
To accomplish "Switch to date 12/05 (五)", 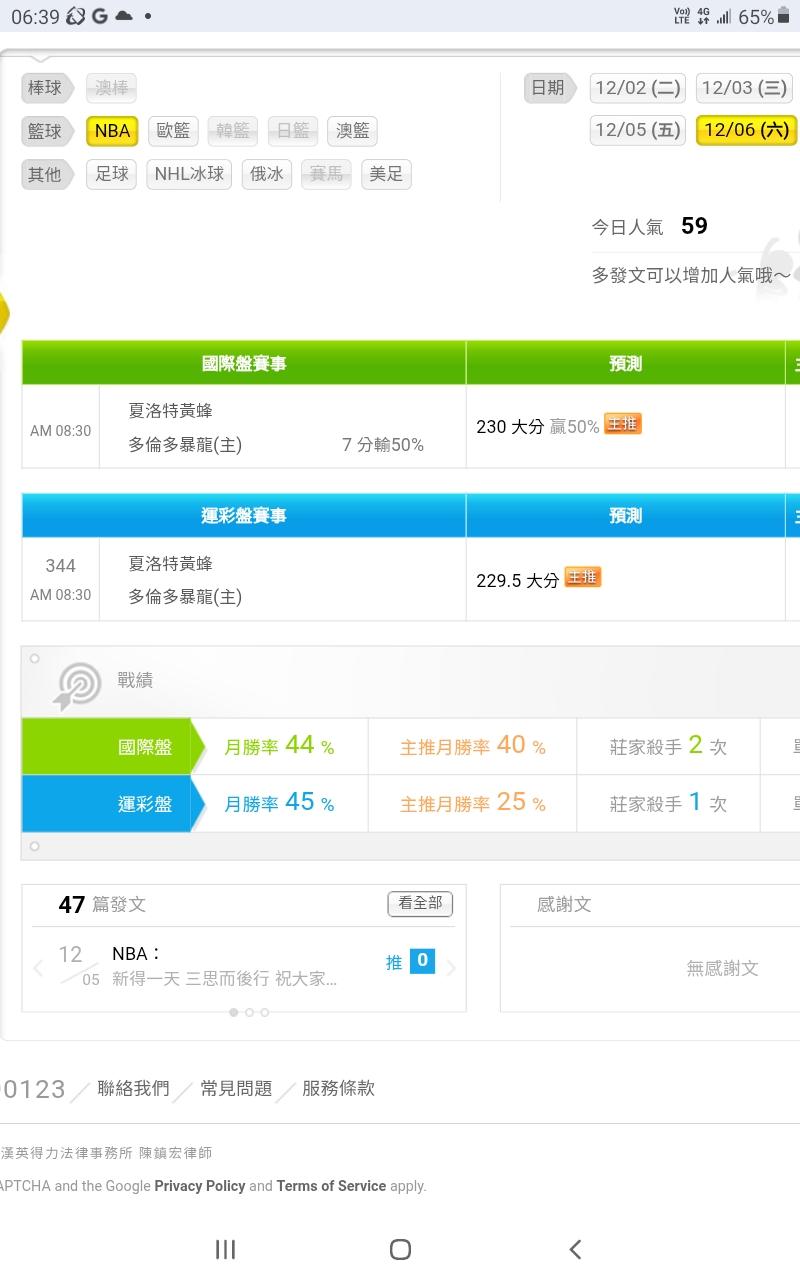I will [x=637, y=130].
